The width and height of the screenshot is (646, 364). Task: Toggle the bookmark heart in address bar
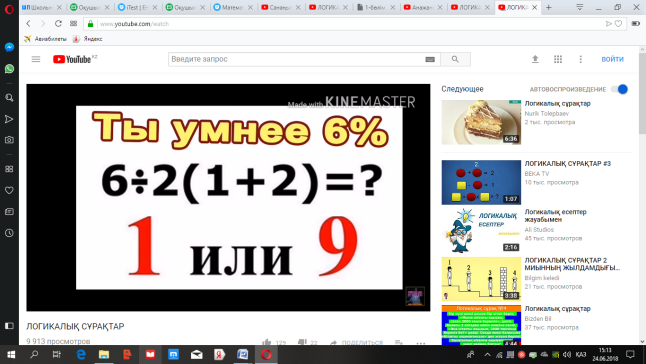618,24
